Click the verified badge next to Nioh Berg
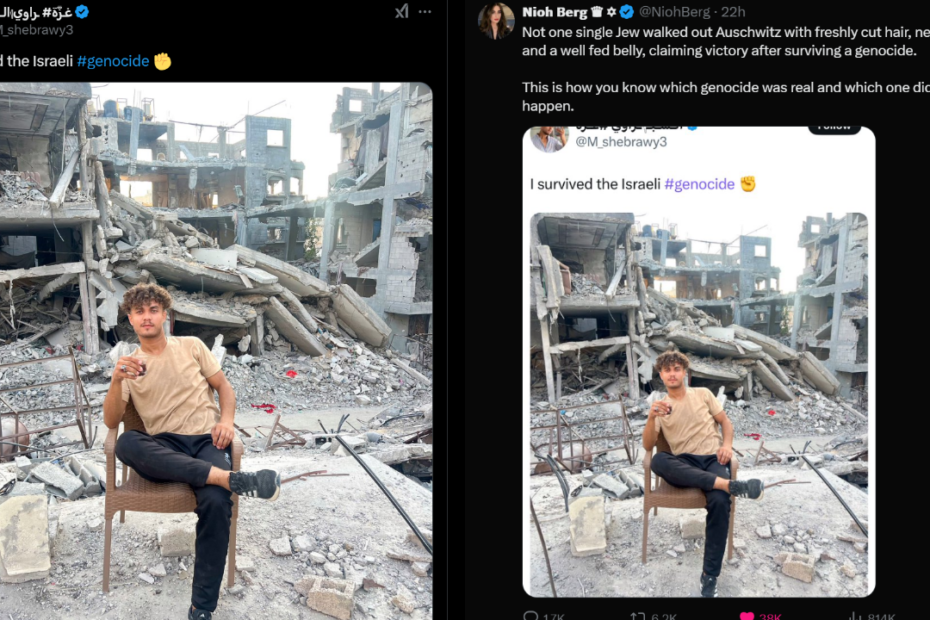 click(627, 12)
